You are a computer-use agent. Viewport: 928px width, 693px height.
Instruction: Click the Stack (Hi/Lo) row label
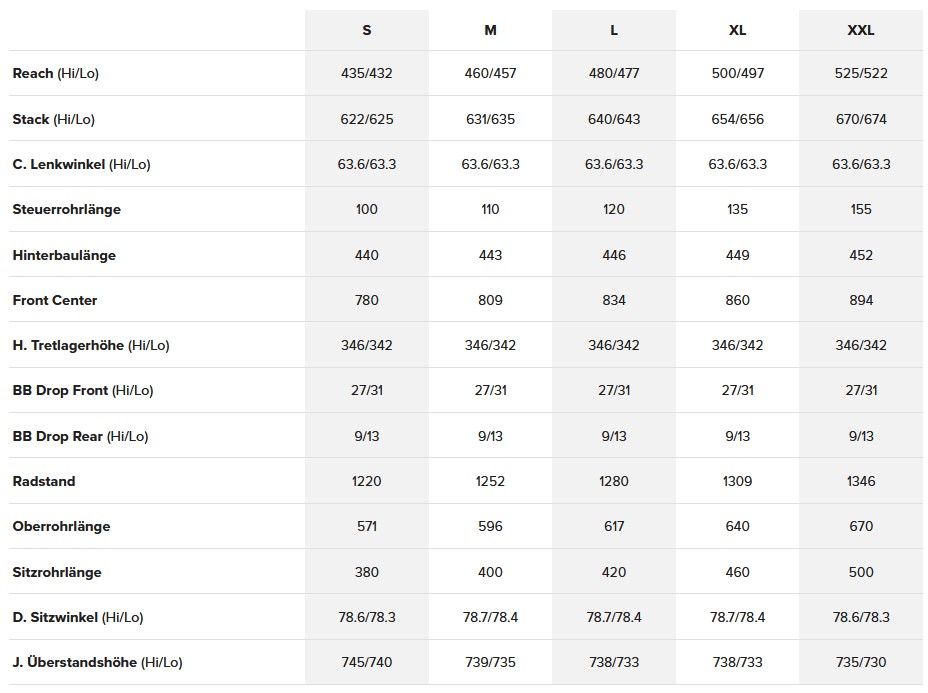(x=53, y=119)
